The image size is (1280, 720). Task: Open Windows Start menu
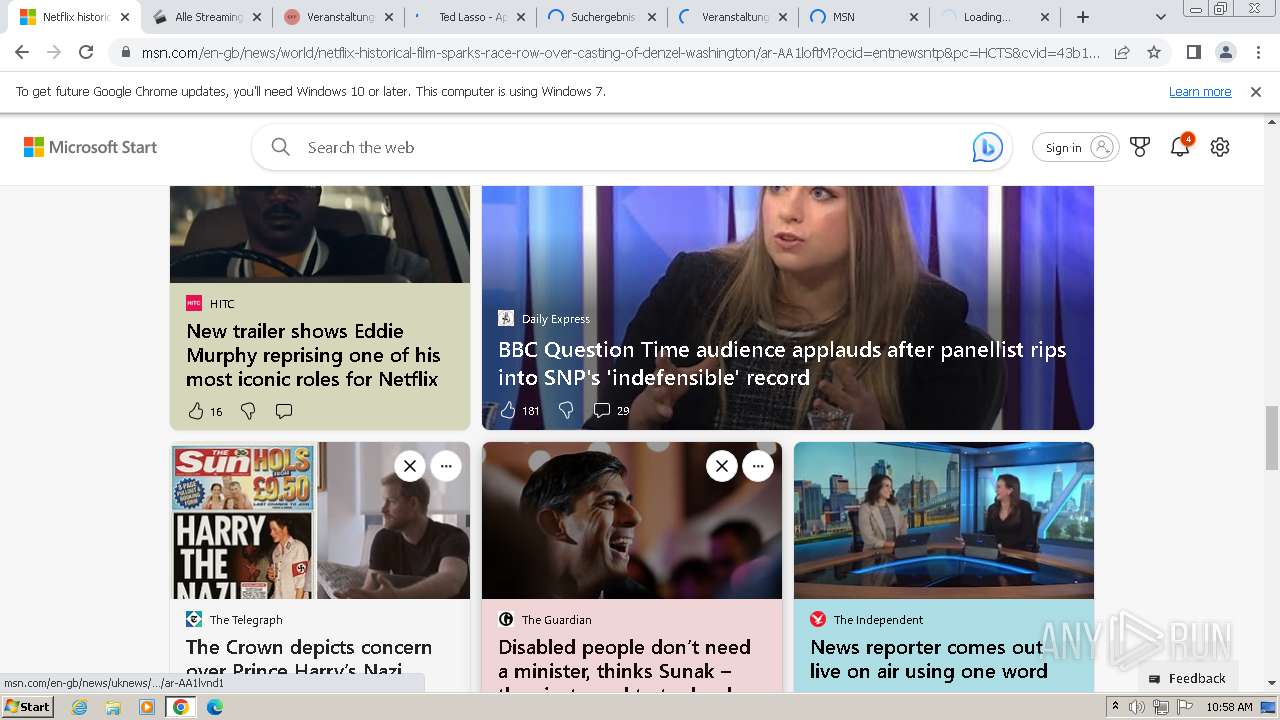[x=27, y=706]
